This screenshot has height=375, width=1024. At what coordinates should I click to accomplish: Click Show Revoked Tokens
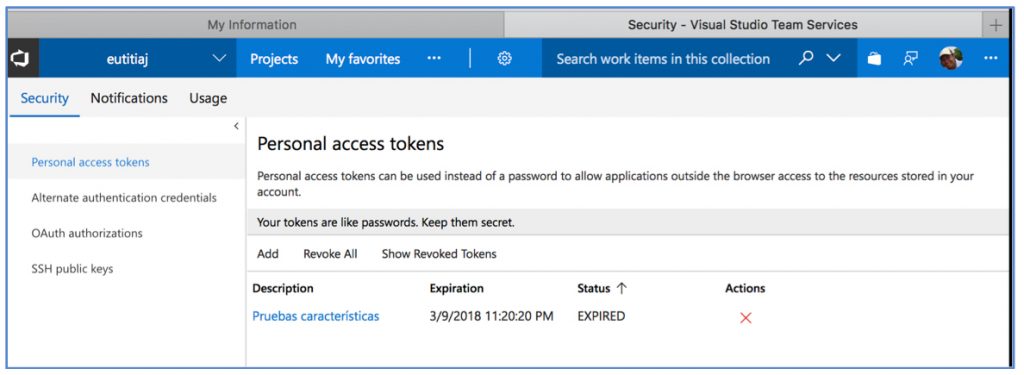click(440, 254)
